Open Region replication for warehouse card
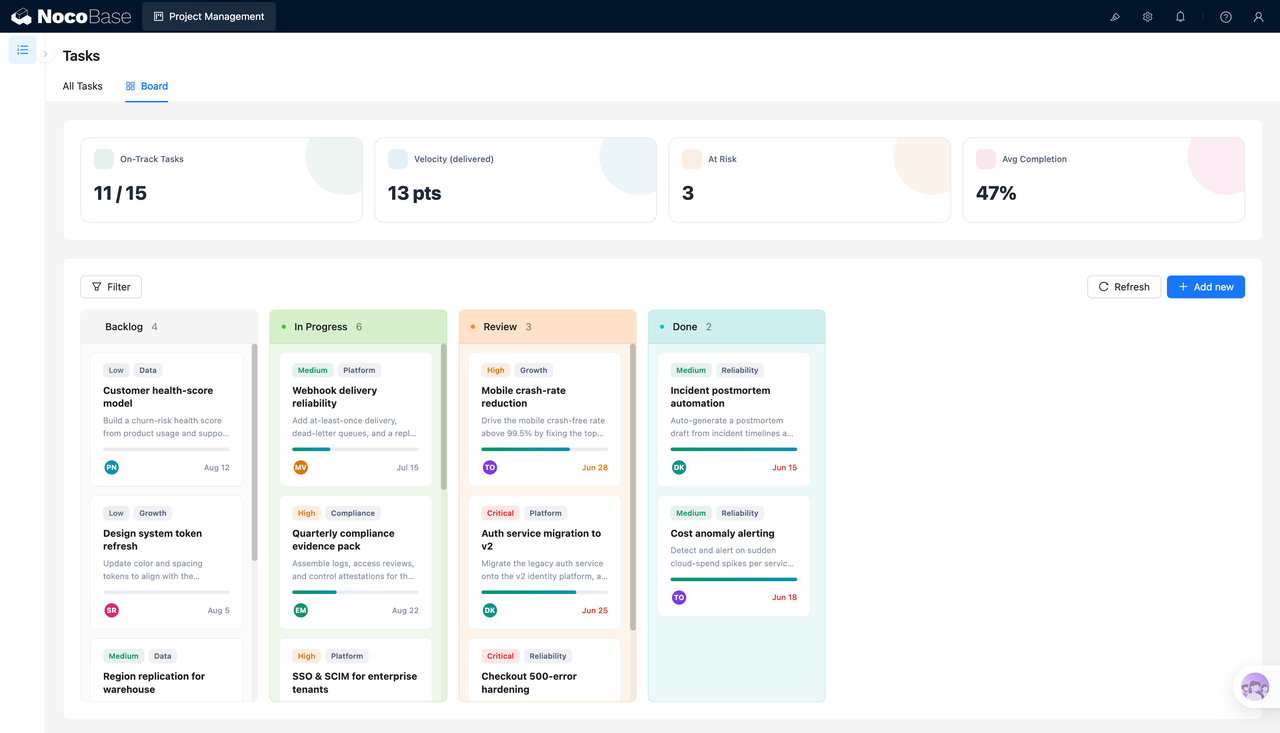 [166, 670]
